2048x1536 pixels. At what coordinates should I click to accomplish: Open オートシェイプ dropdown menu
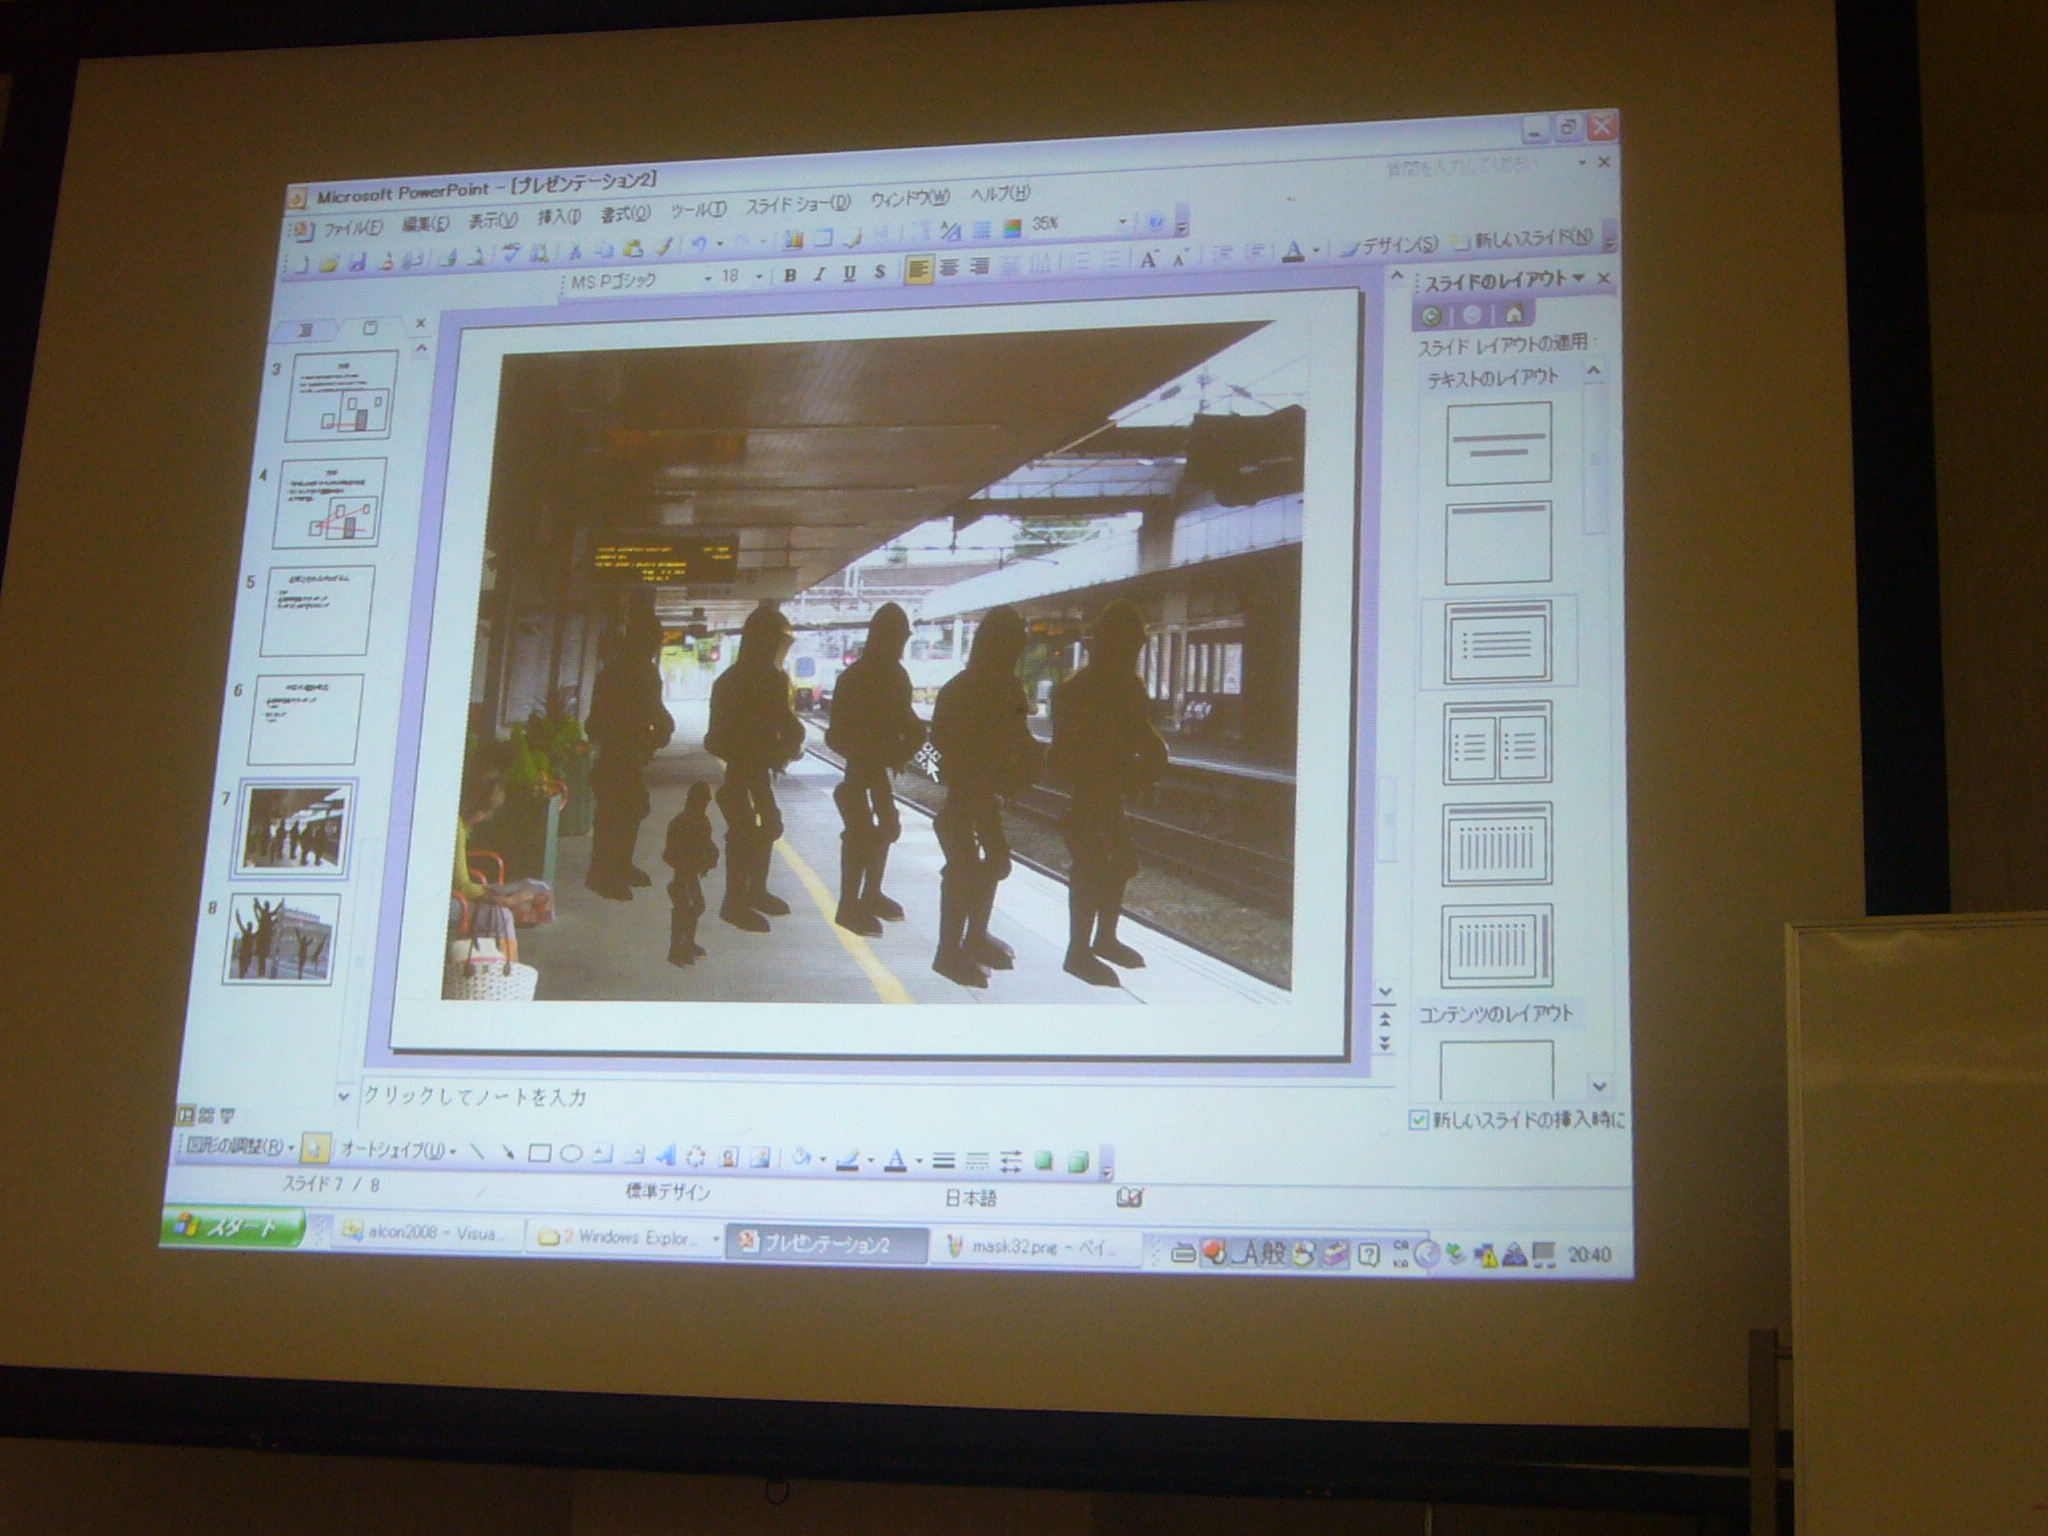398,1150
